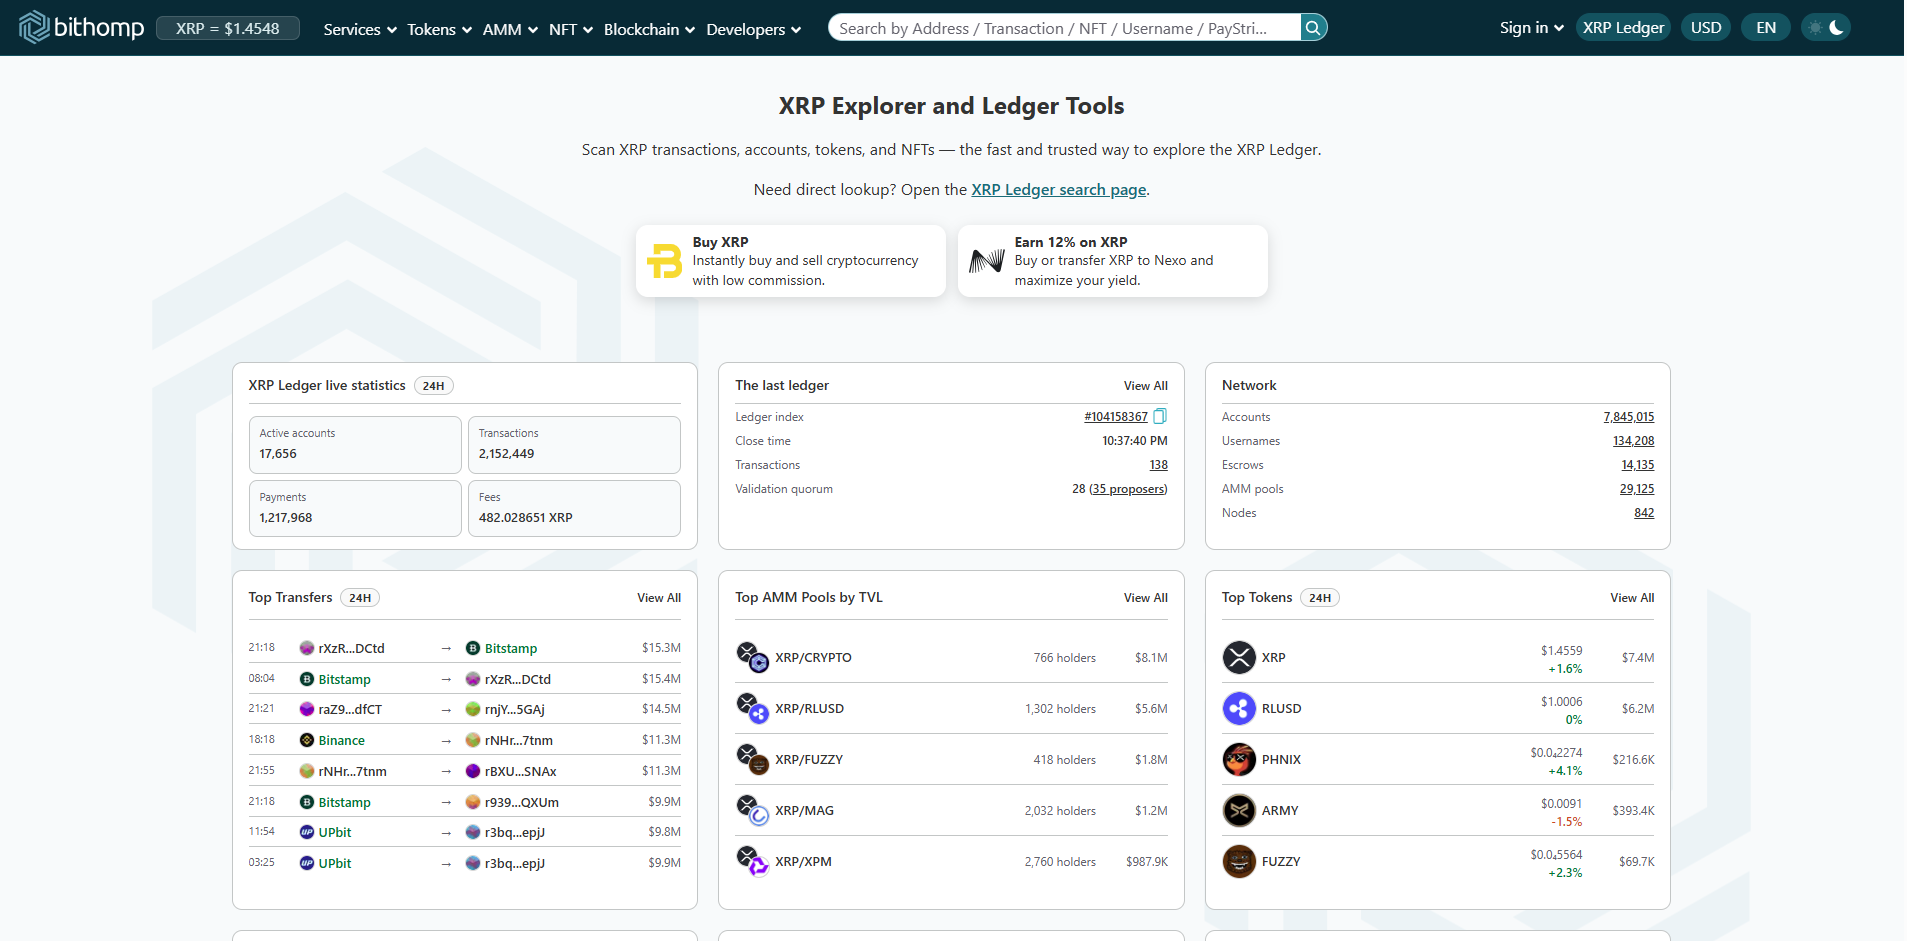Click the Active accounts statistic box
1907x941 pixels.
pos(355,445)
